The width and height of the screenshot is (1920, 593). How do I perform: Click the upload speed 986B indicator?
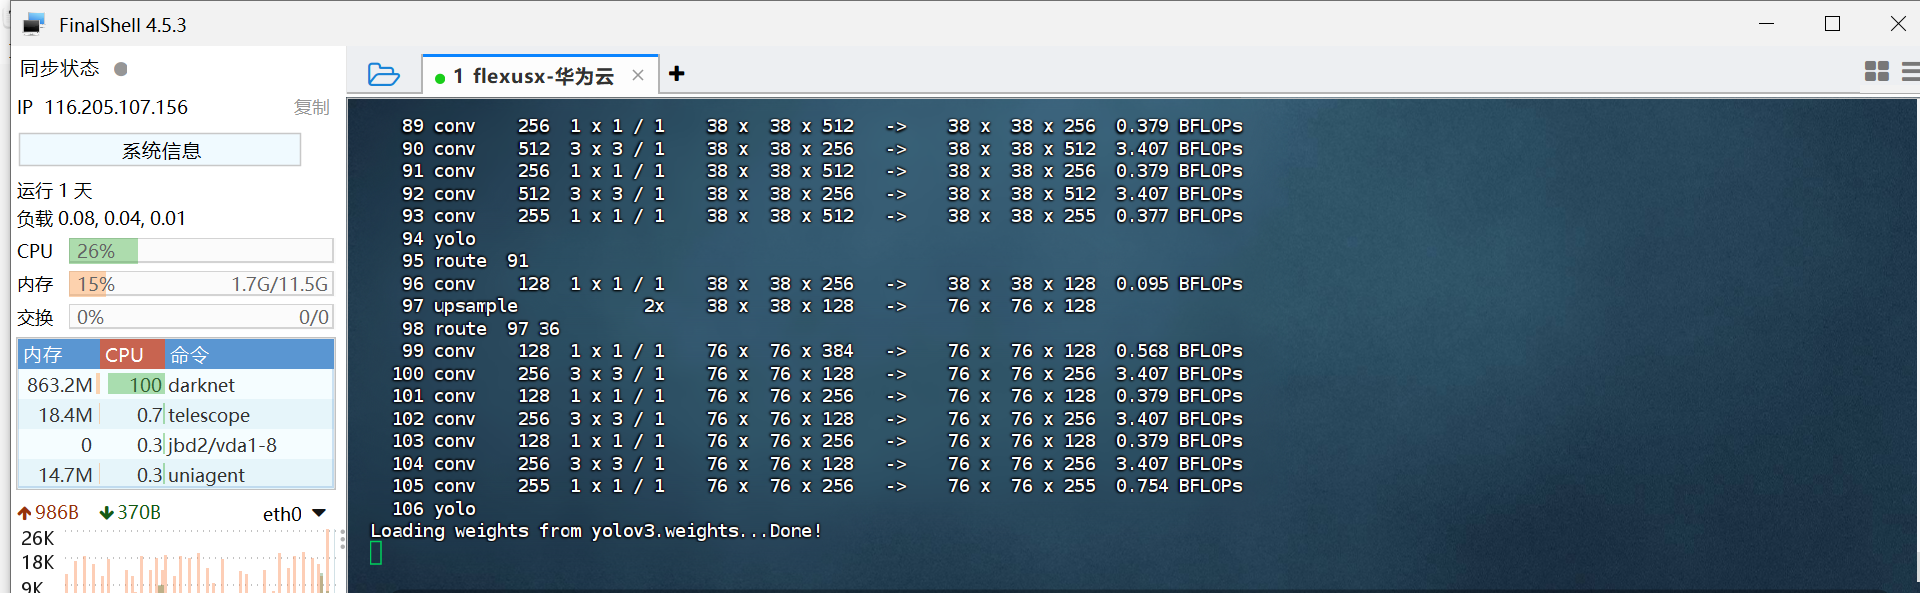click(x=48, y=513)
